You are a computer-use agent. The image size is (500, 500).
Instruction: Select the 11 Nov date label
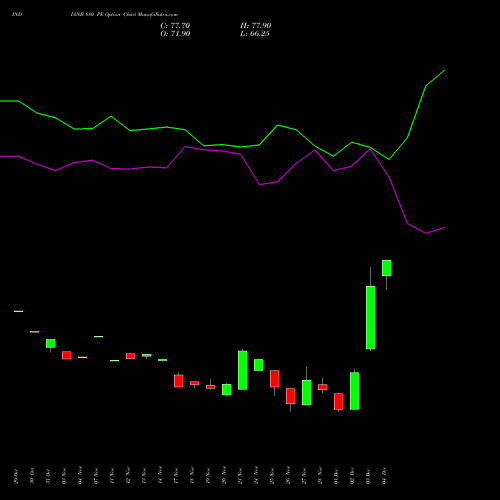112,476
